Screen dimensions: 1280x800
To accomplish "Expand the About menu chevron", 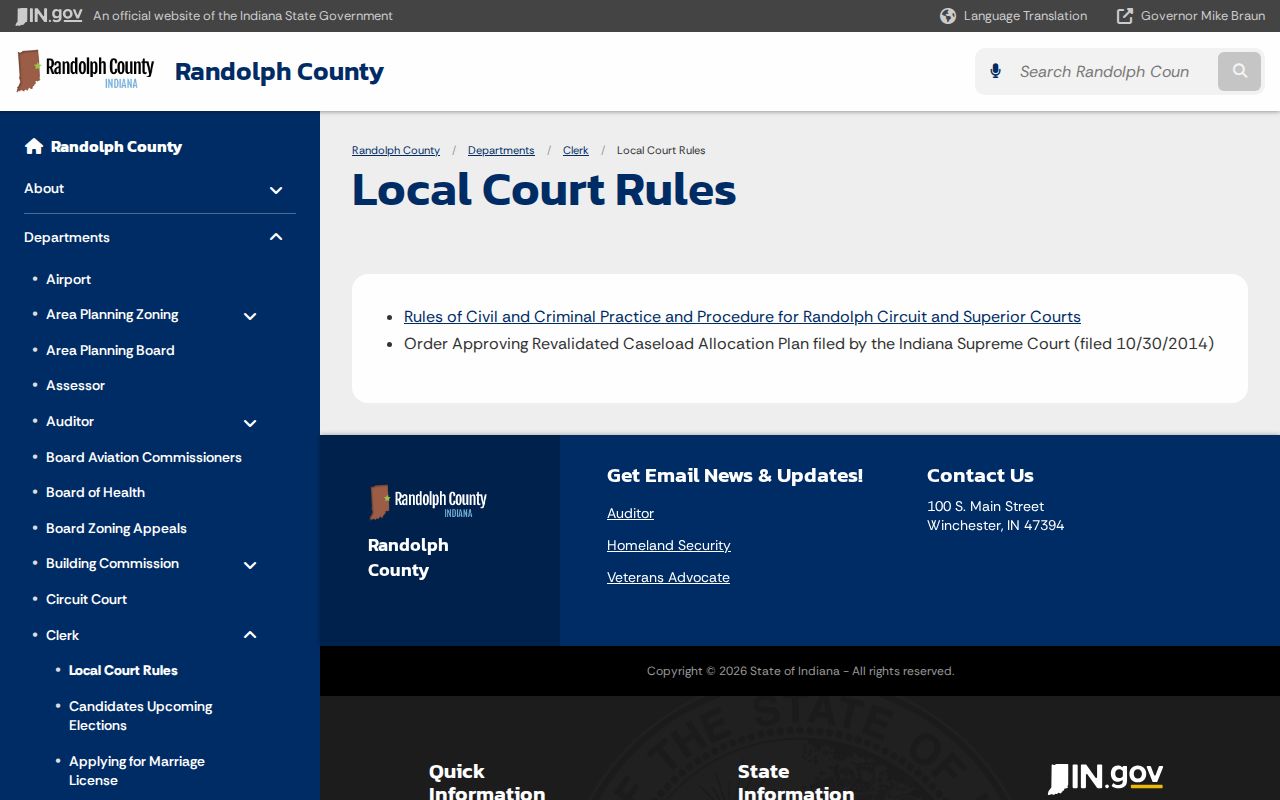I will [276, 190].
